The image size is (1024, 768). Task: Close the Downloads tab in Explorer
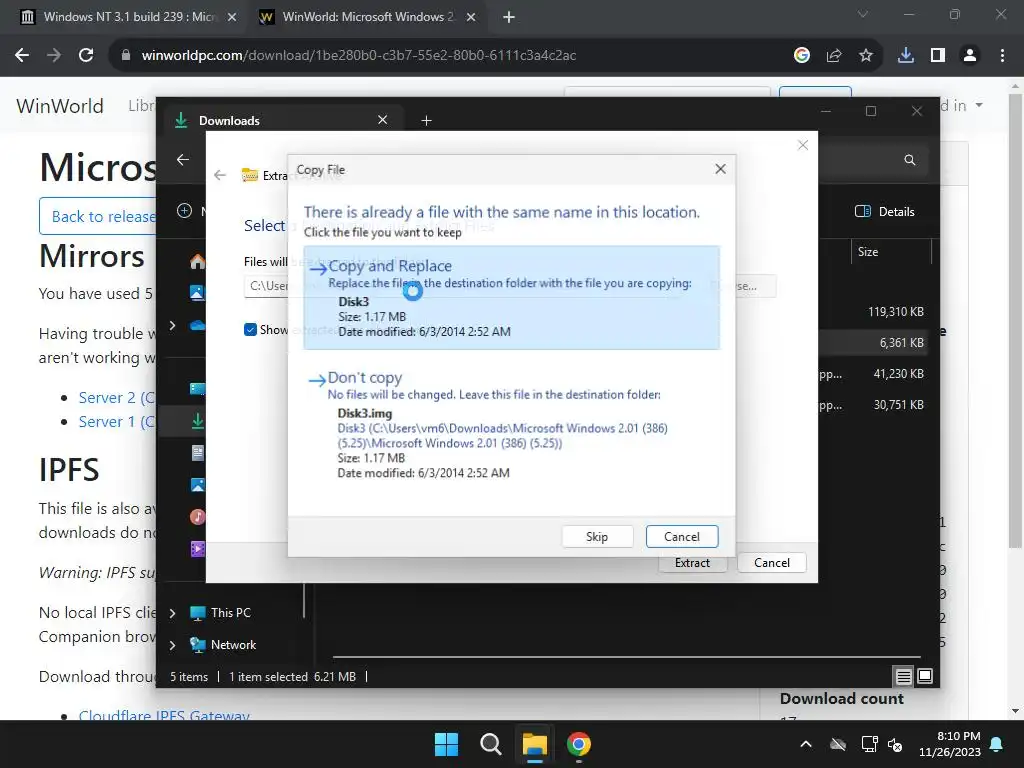tap(383, 120)
